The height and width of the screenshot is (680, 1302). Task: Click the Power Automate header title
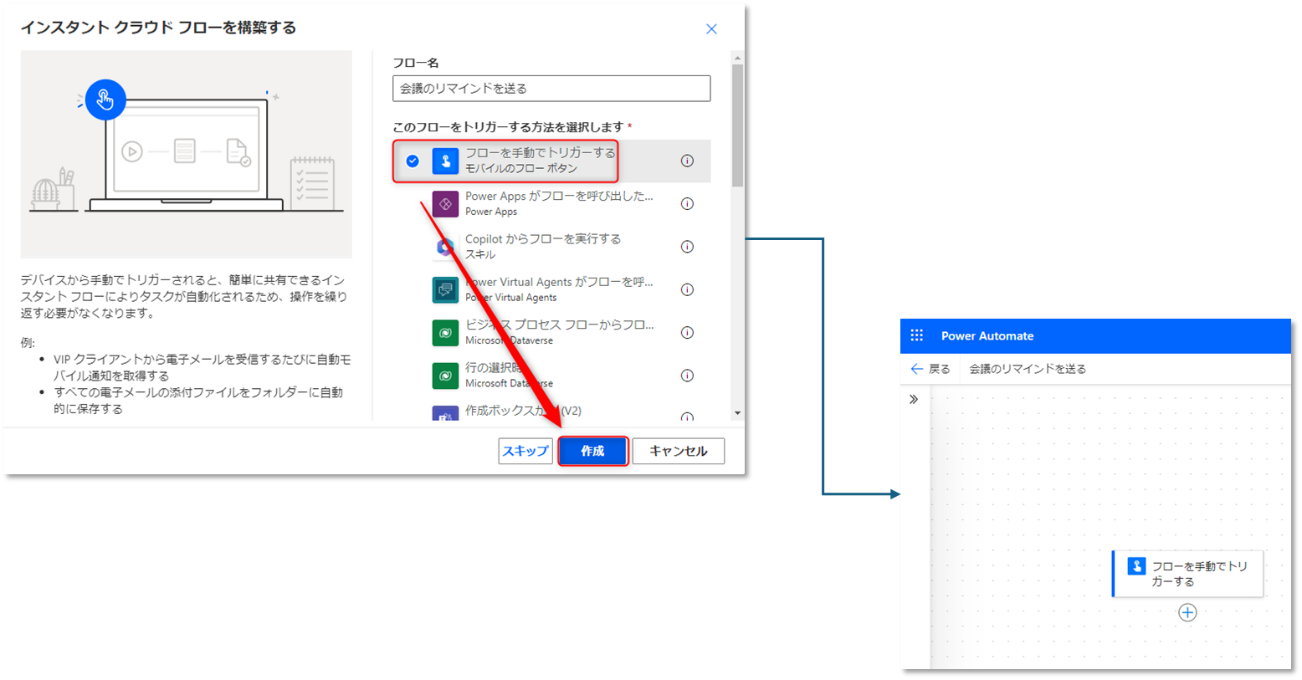[987, 336]
